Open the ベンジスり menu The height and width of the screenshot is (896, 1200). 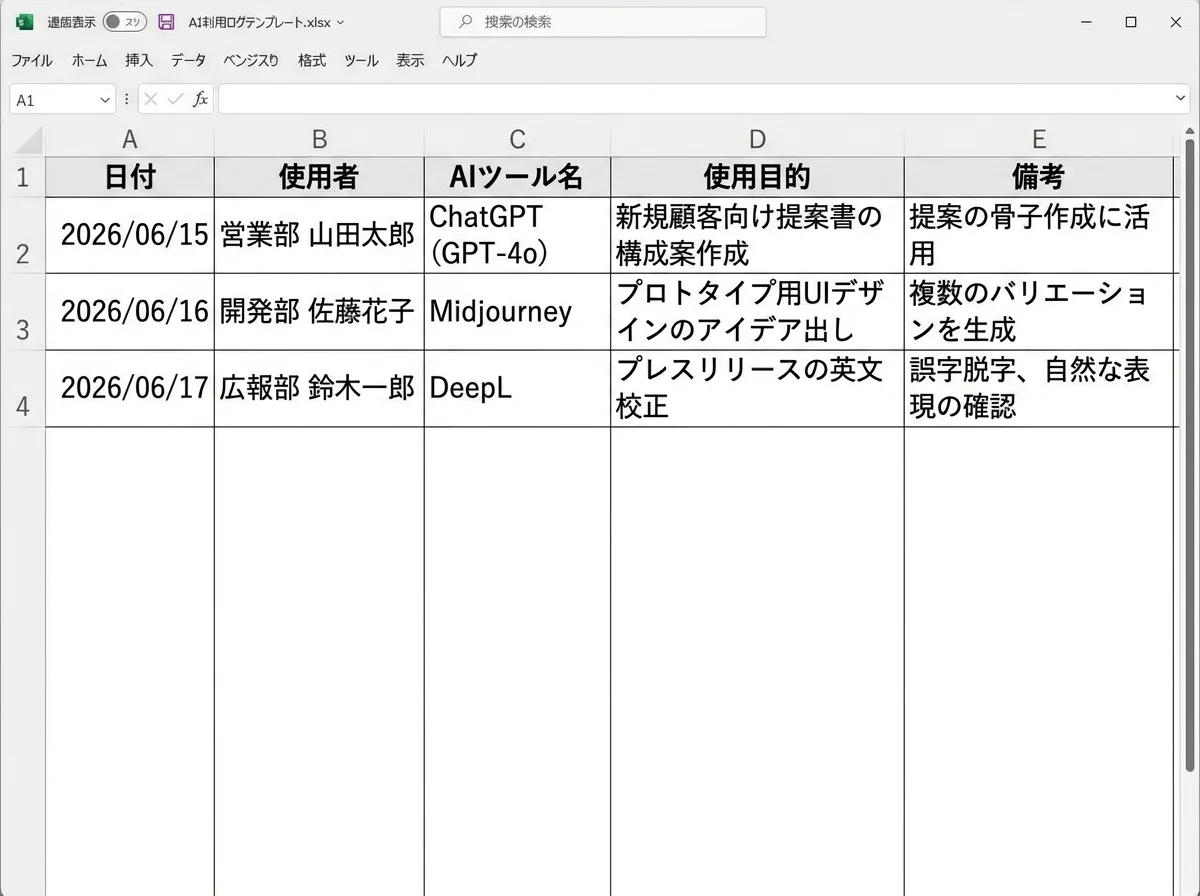click(x=251, y=60)
